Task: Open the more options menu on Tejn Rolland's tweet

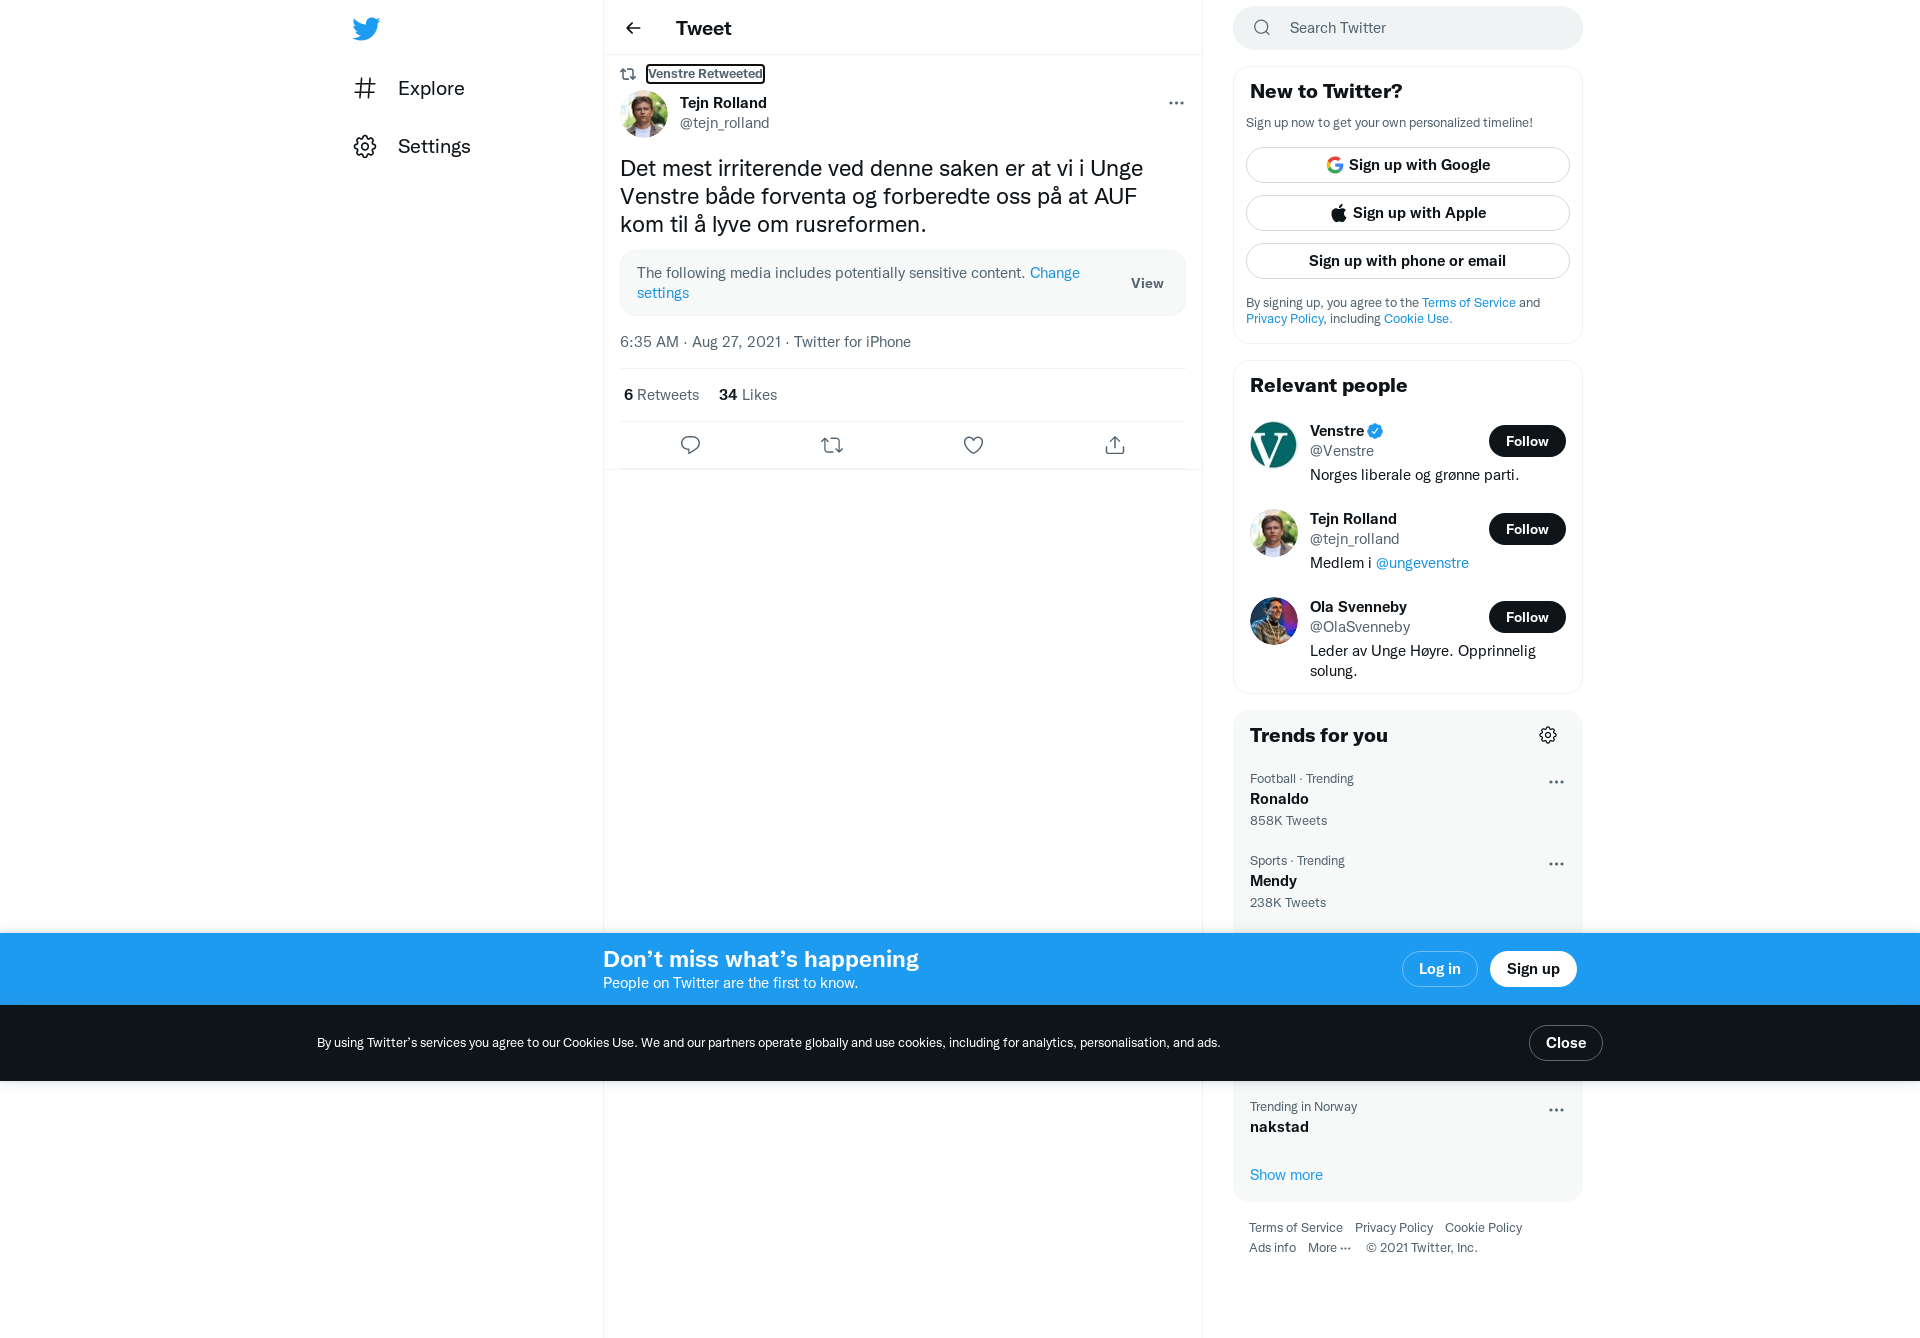Action: [x=1176, y=103]
